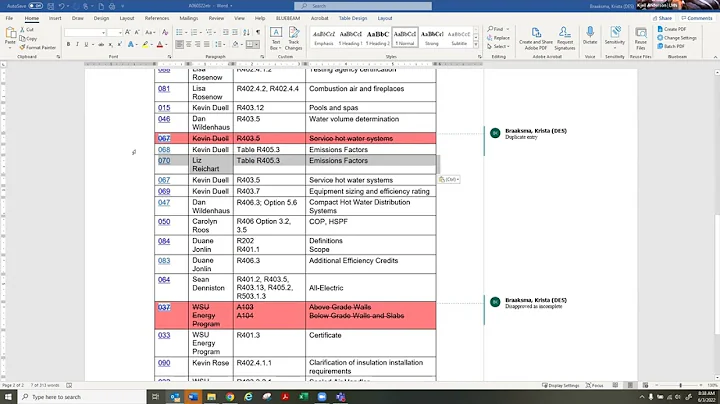This screenshot has width=720, height=404.
Task: Open the font size combo box
Action: [x=114, y=33]
